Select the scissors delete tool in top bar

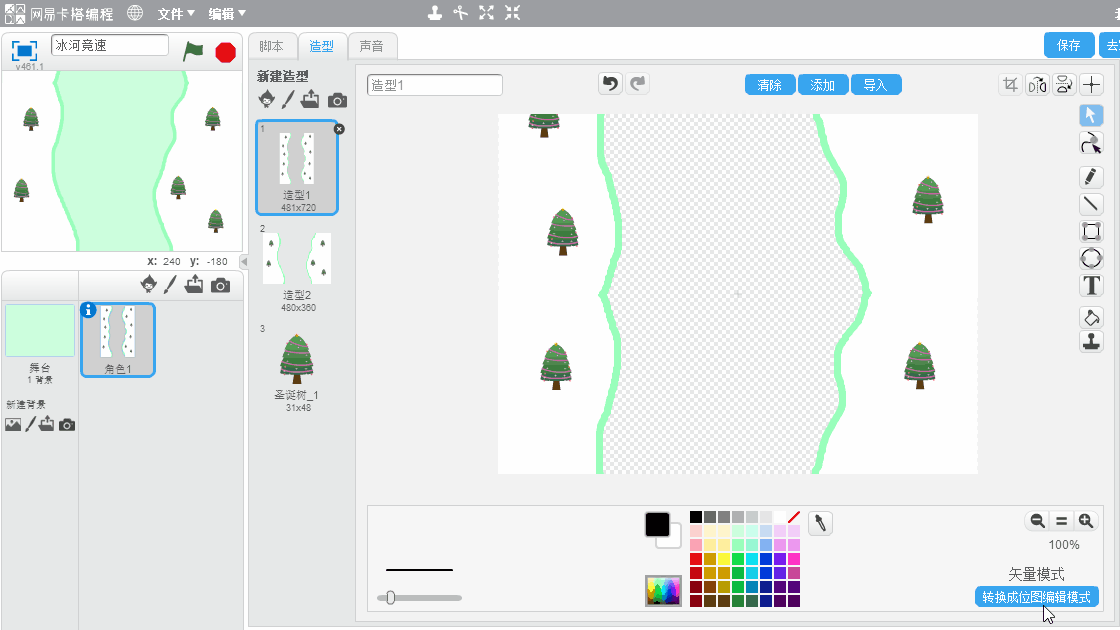click(461, 13)
